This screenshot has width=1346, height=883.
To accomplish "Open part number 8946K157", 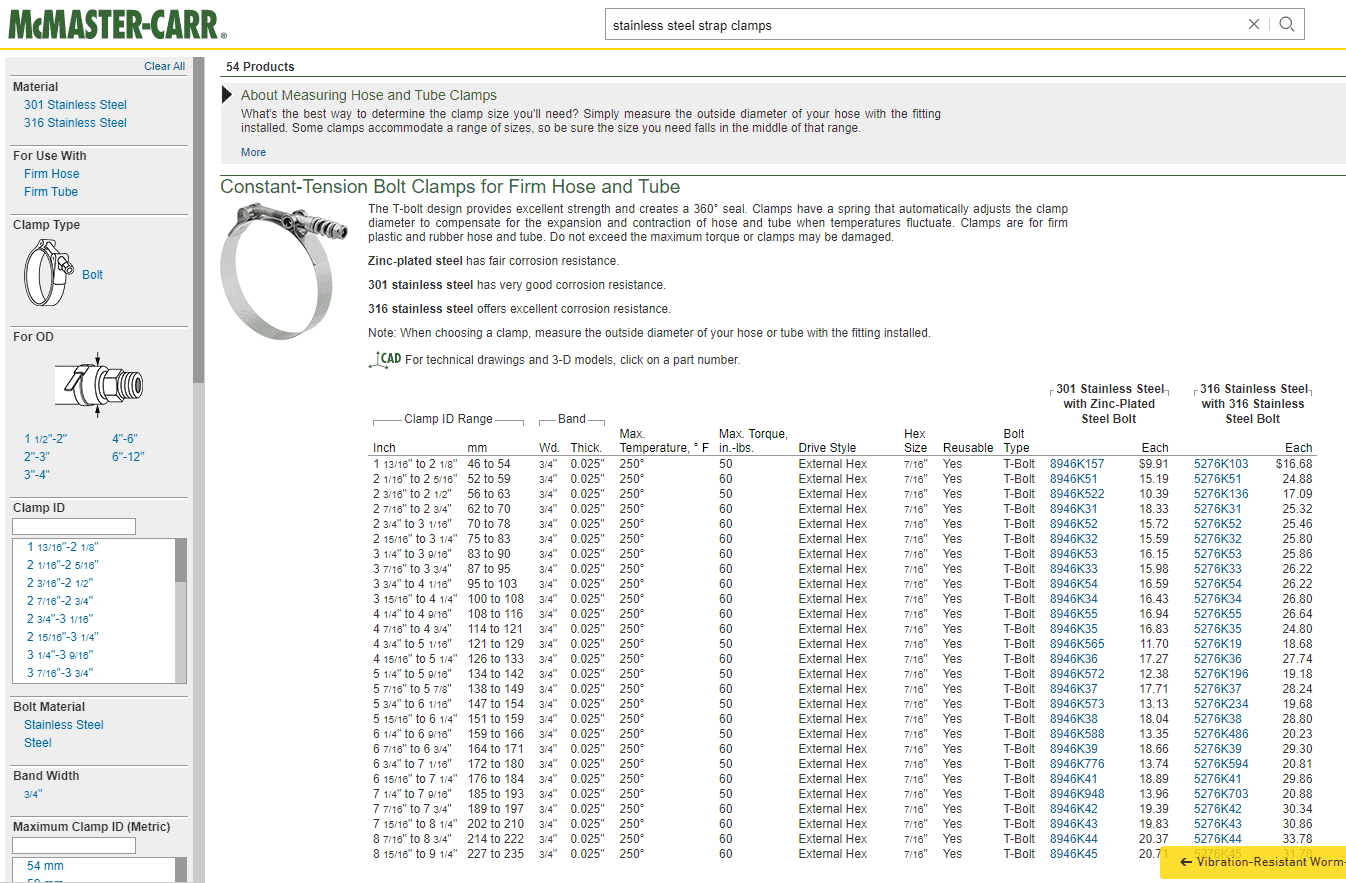I will coord(1077,464).
